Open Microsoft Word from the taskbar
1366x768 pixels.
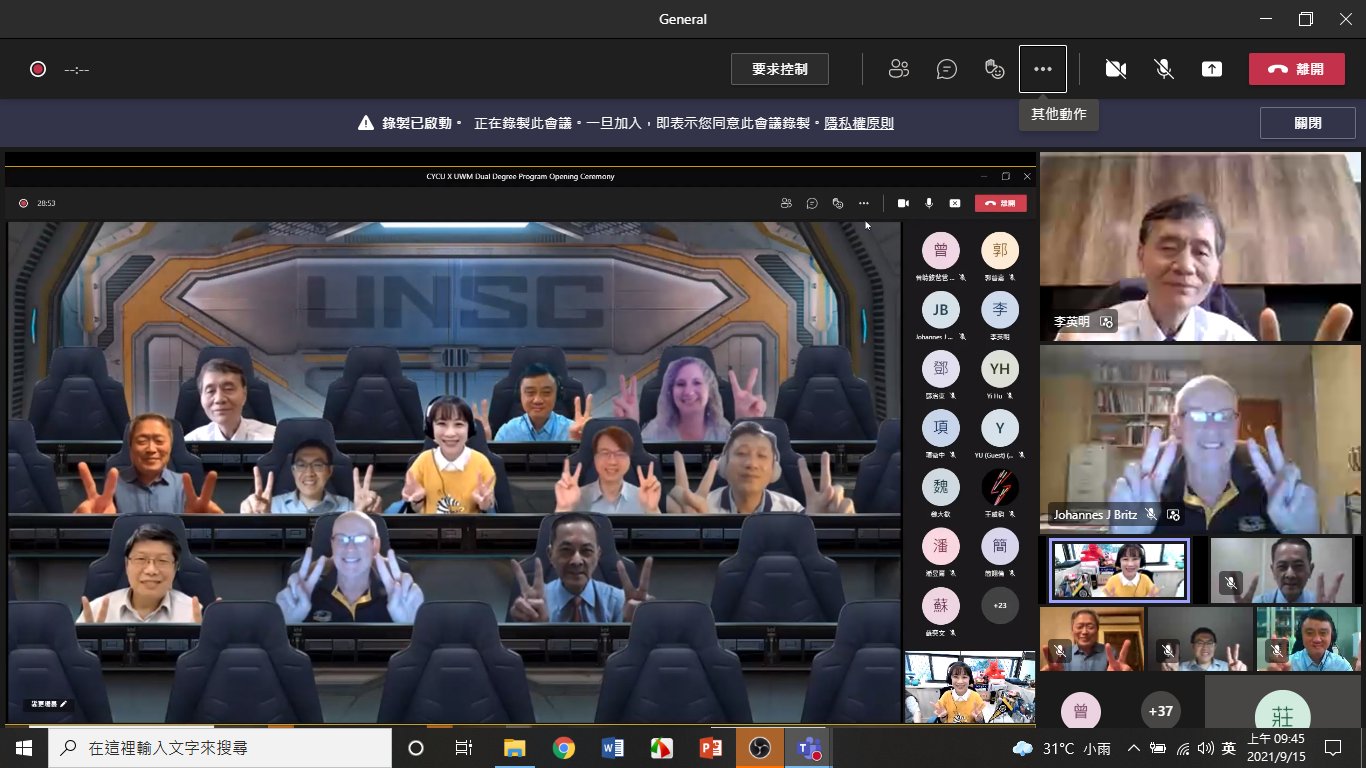[x=613, y=748]
